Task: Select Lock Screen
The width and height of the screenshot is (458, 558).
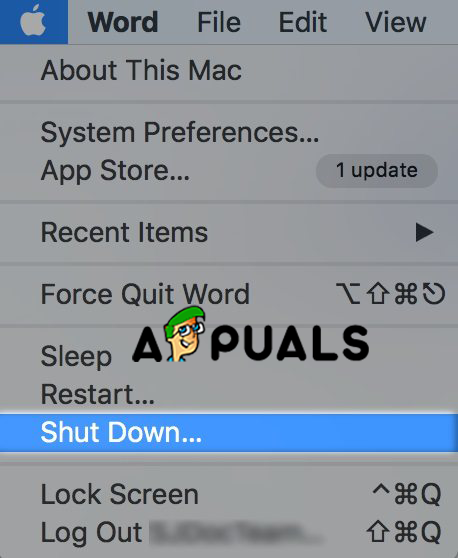Action: pos(229,494)
